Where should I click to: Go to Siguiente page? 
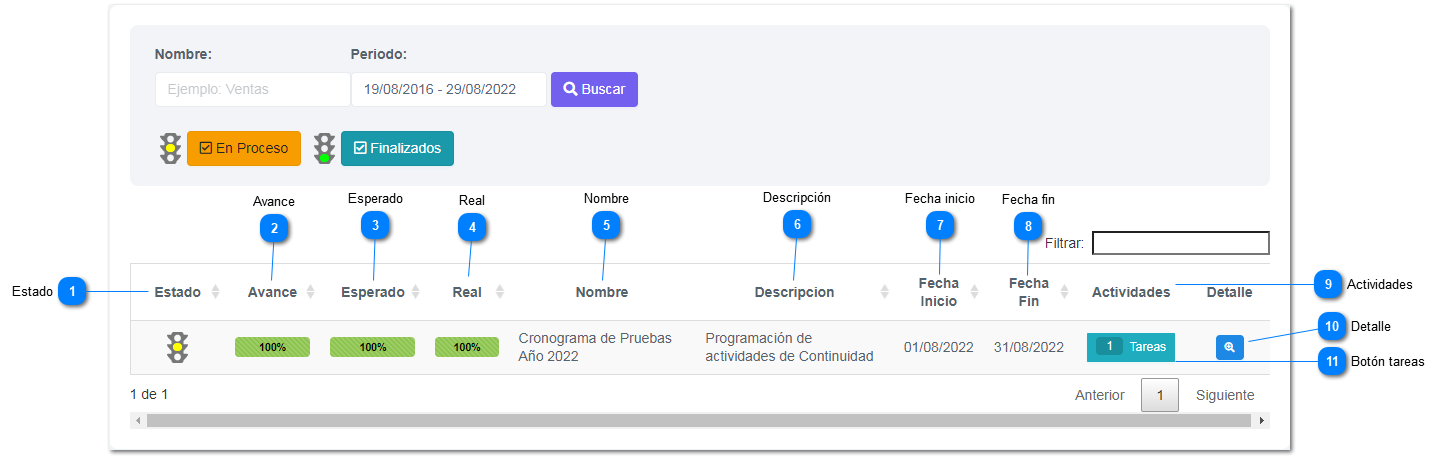click(1225, 395)
